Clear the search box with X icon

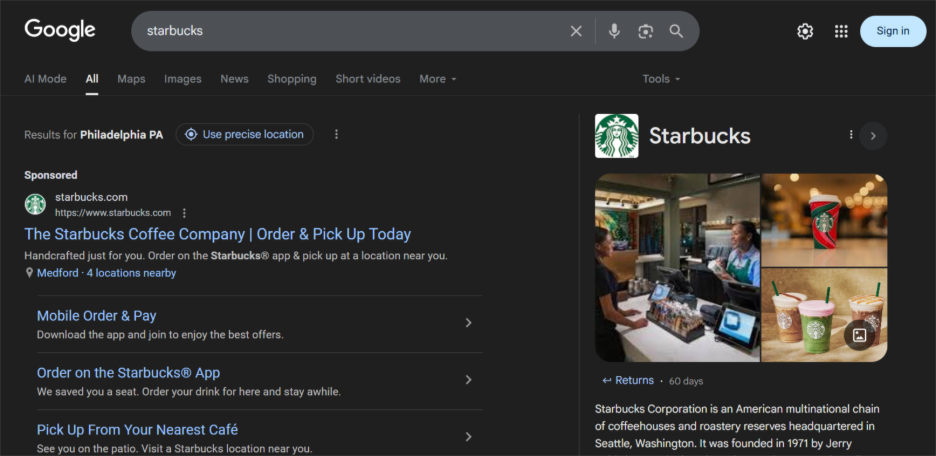pyautogui.click(x=576, y=31)
